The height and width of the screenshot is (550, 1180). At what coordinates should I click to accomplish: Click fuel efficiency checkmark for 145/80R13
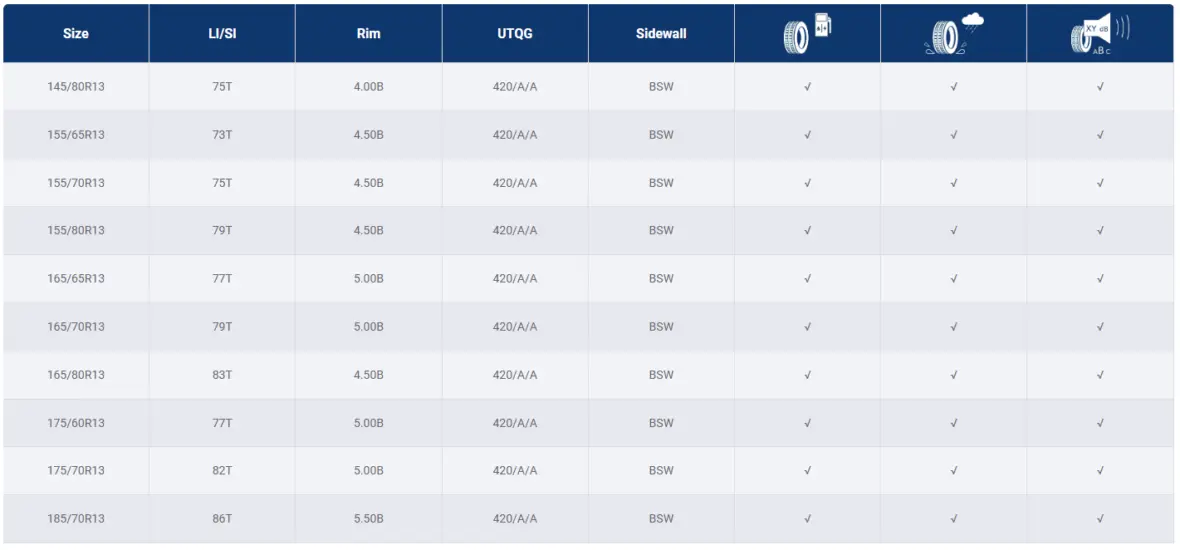(x=807, y=87)
